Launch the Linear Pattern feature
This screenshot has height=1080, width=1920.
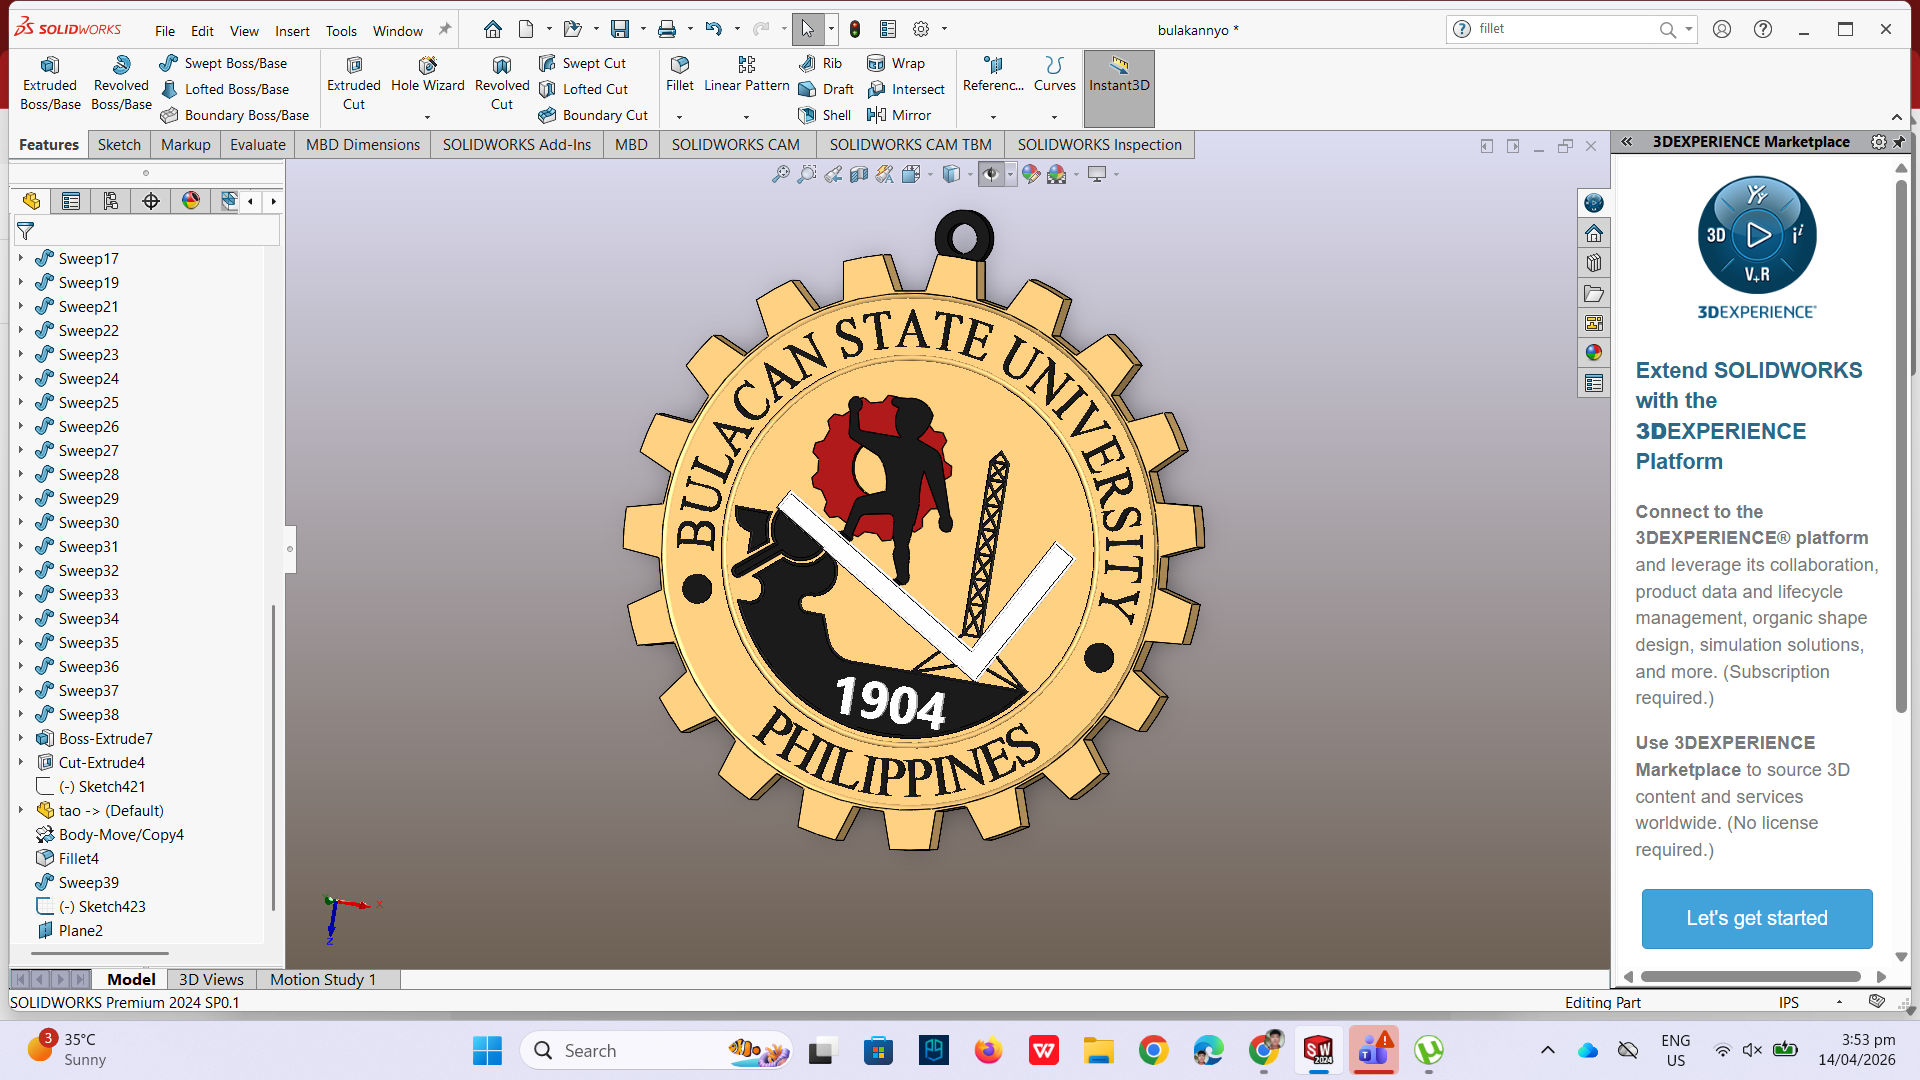point(747,75)
